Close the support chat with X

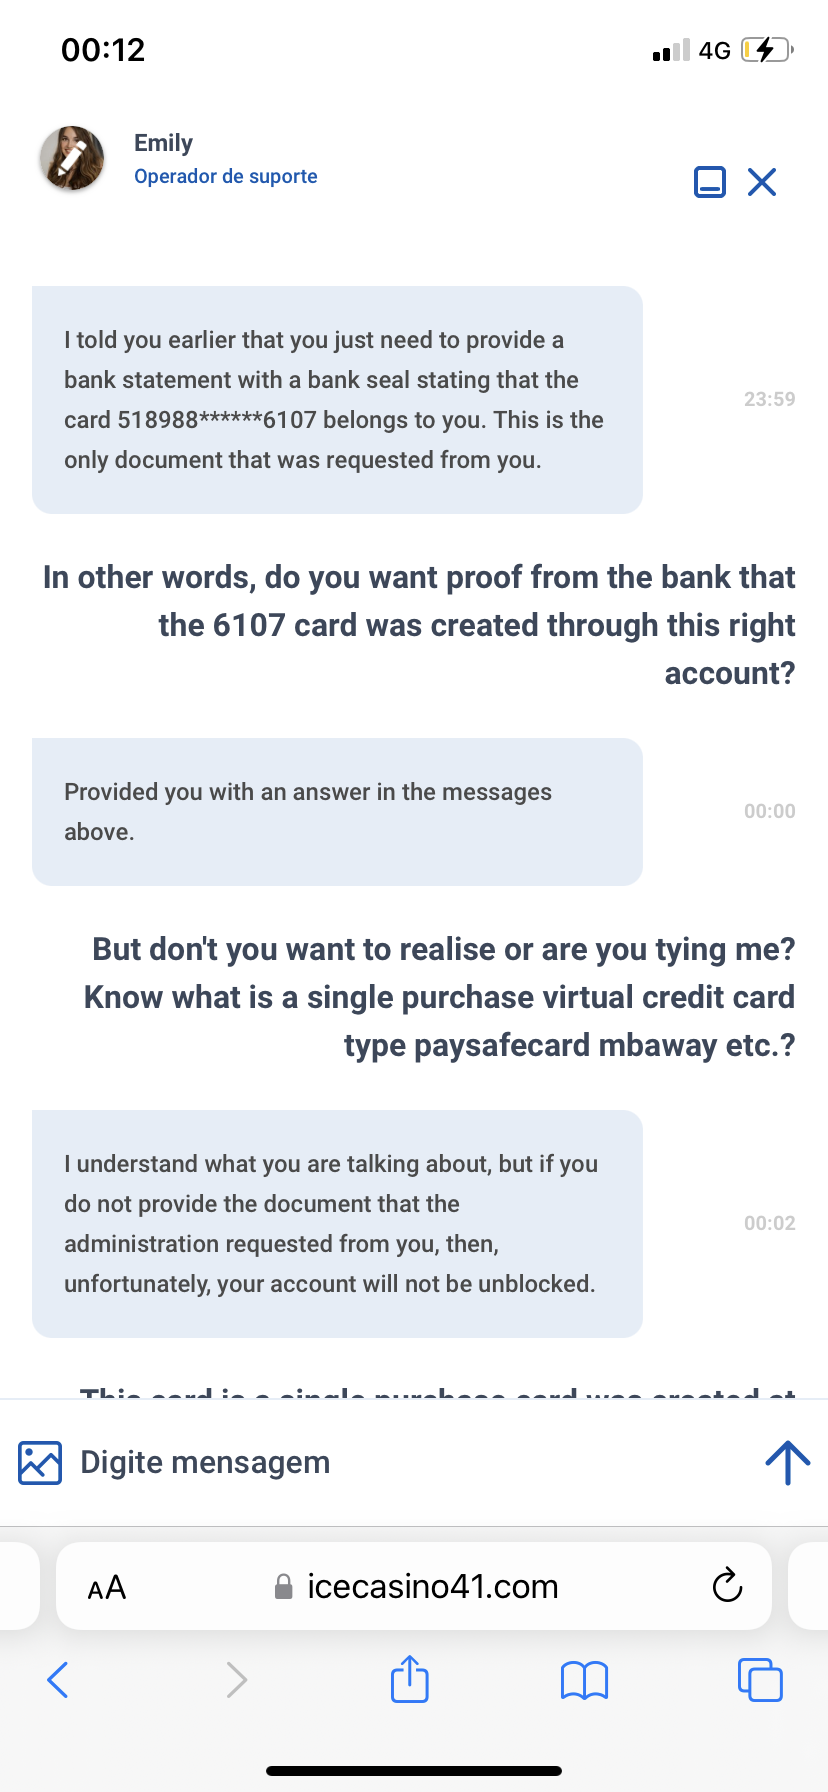point(762,182)
